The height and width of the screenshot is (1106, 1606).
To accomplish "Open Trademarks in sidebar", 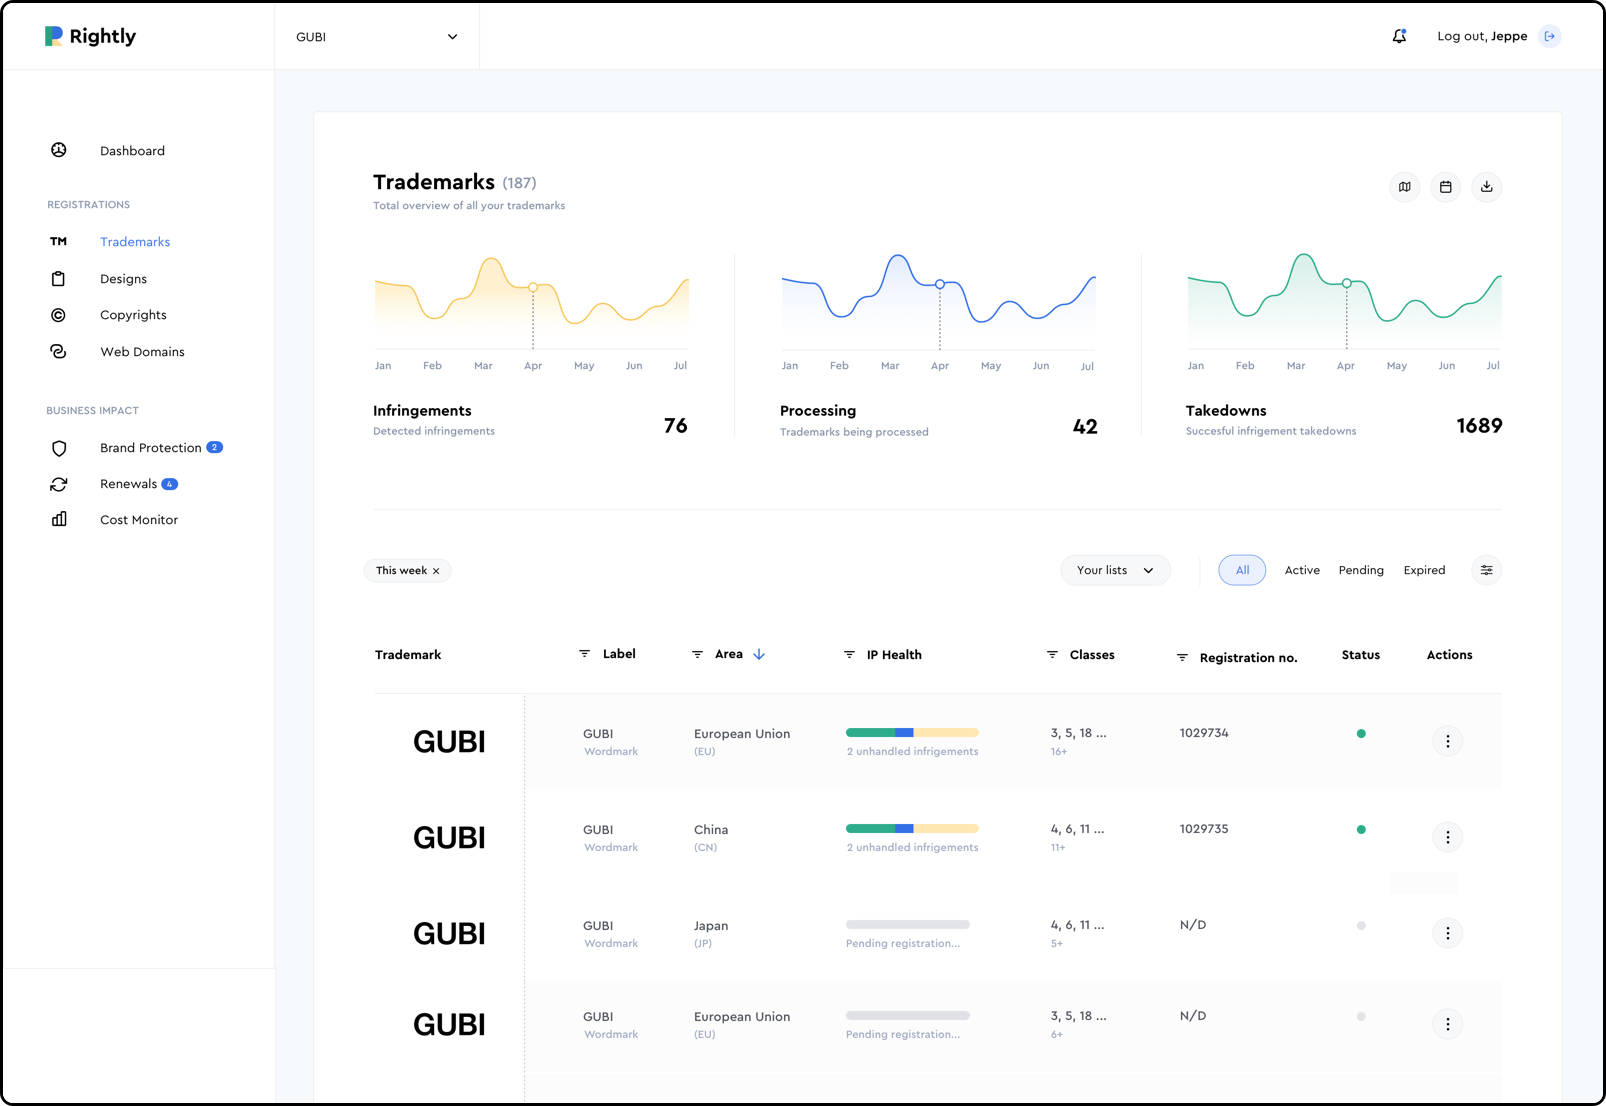I will pyautogui.click(x=135, y=242).
